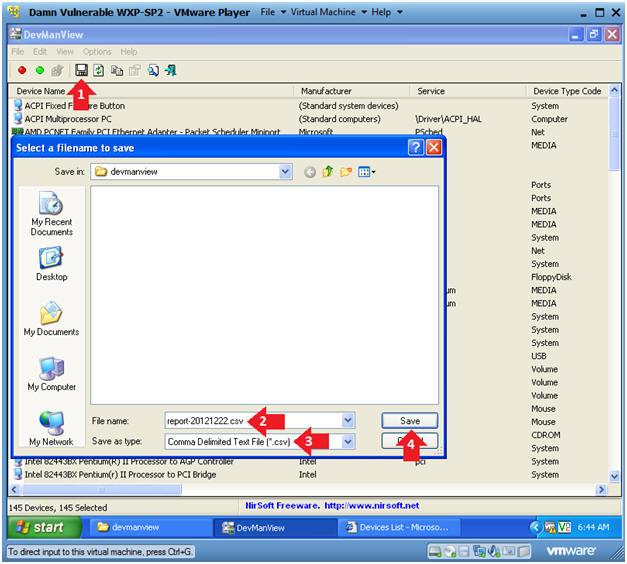The height and width of the screenshot is (564, 627).
Task: Open VMware Player Virtual Machine menu
Action: click(329, 12)
